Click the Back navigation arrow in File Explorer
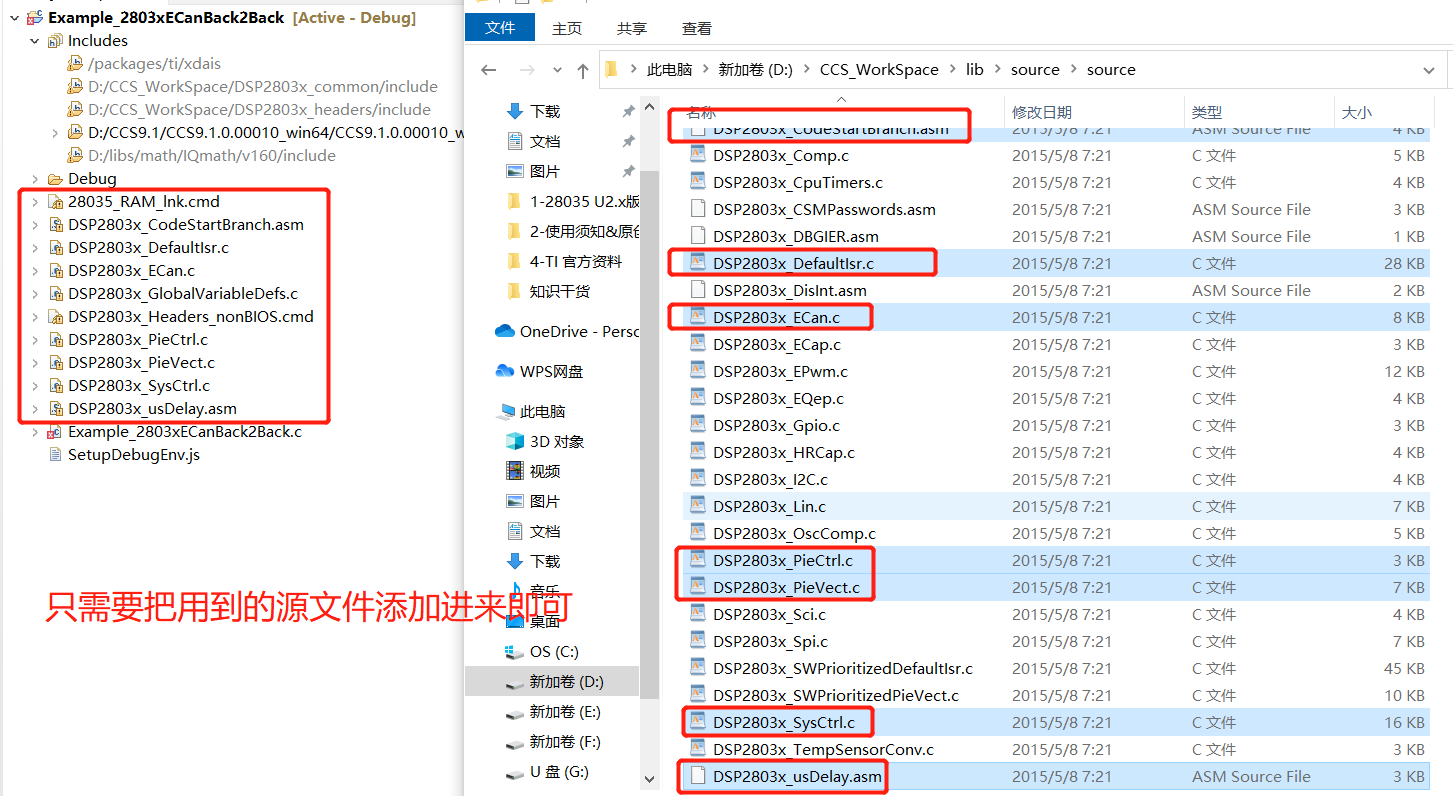Image resolution: width=1453 pixels, height=796 pixels. click(x=487, y=68)
